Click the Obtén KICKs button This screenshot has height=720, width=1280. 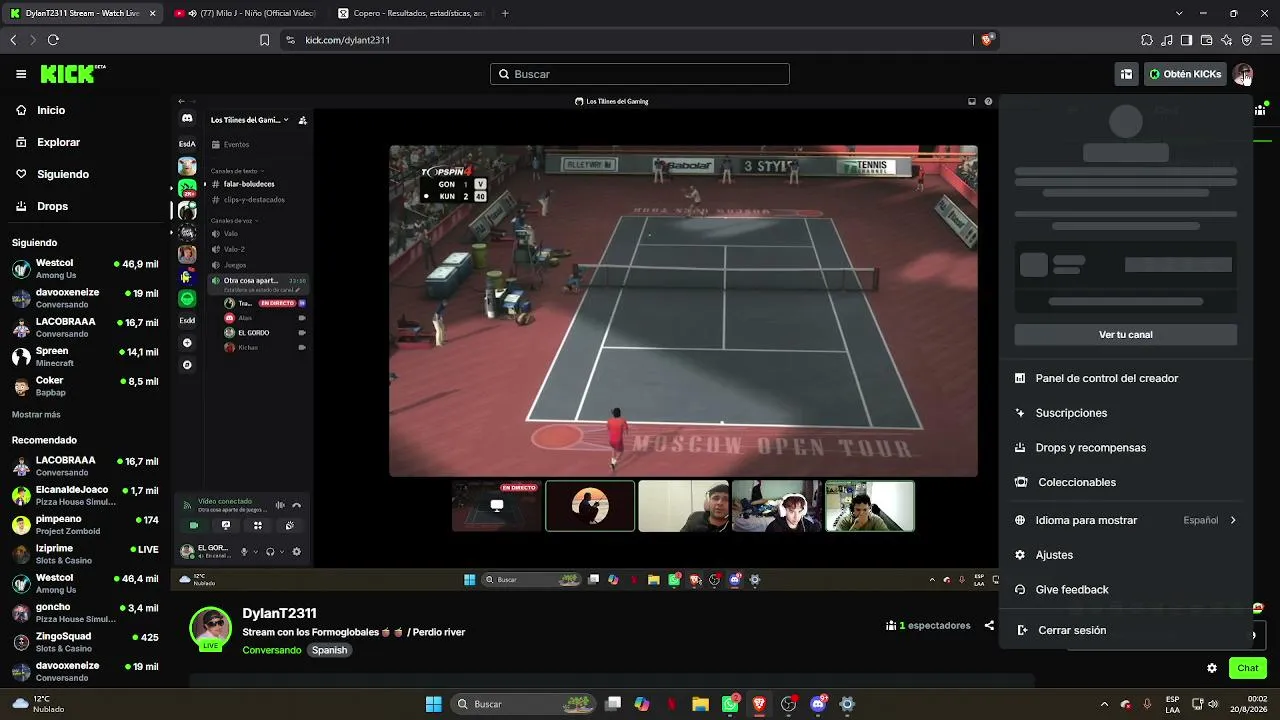coord(1185,74)
